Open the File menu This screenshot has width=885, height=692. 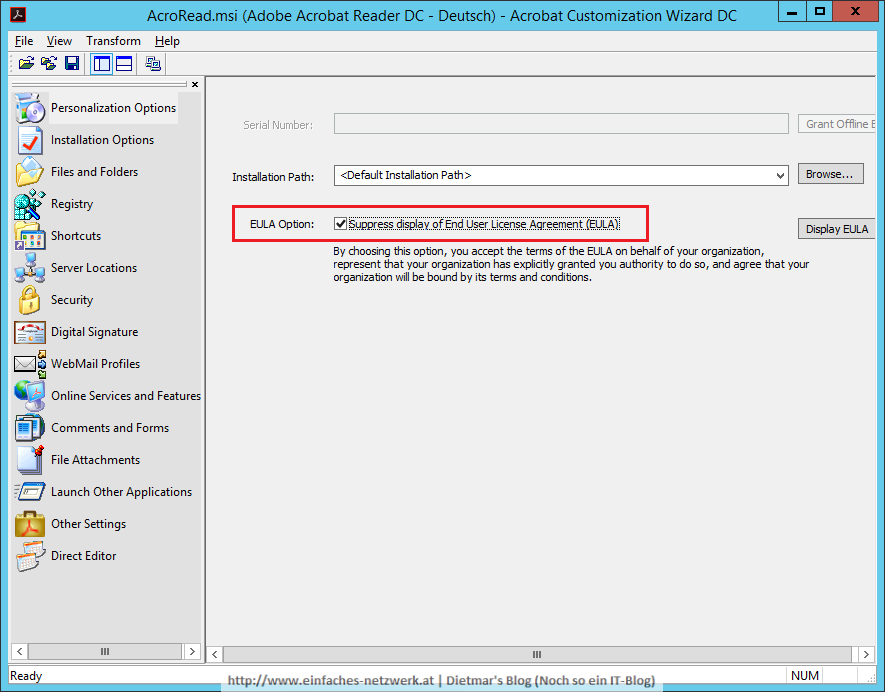[x=24, y=41]
